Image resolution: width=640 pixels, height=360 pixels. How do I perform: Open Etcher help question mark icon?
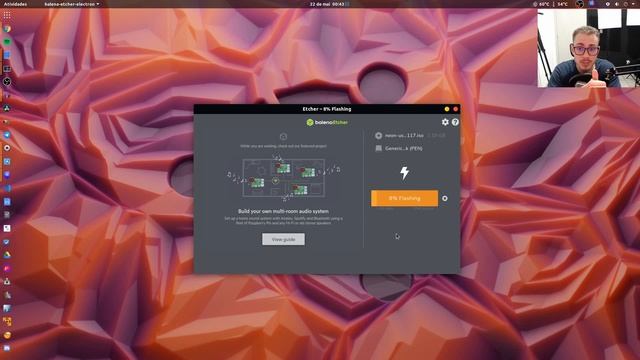point(455,122)
